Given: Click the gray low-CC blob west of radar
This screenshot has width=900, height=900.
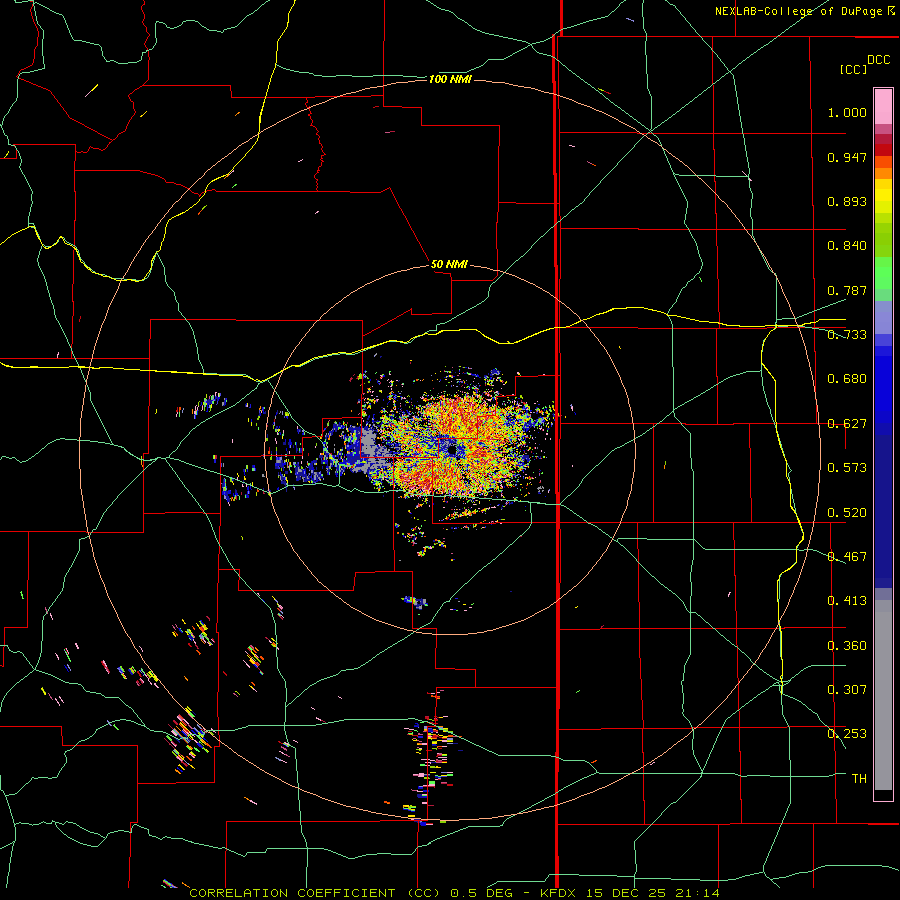Looking at the screenshot, I should (368, 451).
